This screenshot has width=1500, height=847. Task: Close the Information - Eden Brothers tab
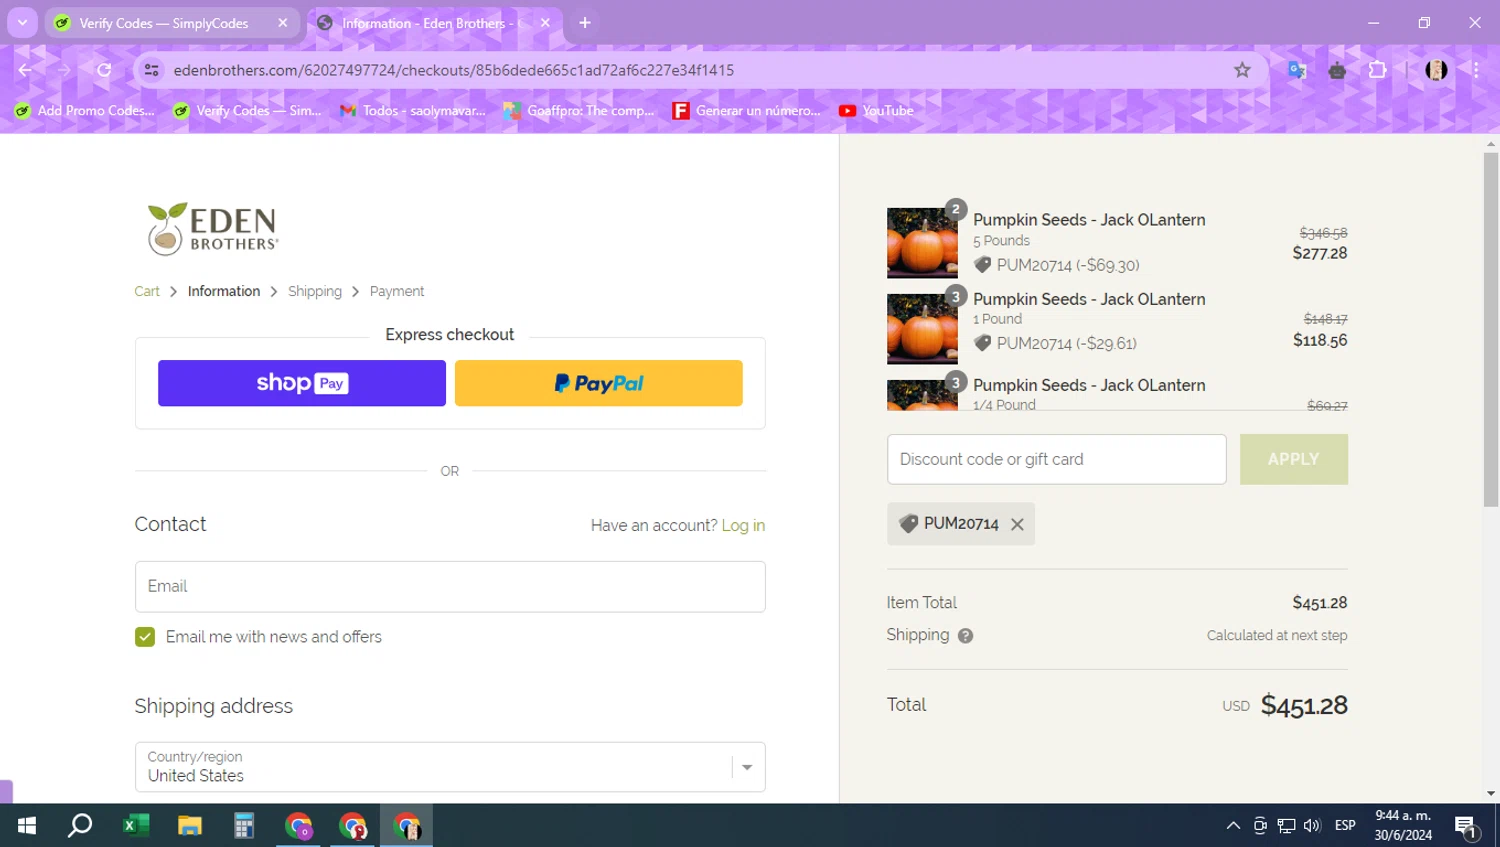pyautogui.click(x=545, y=22)
